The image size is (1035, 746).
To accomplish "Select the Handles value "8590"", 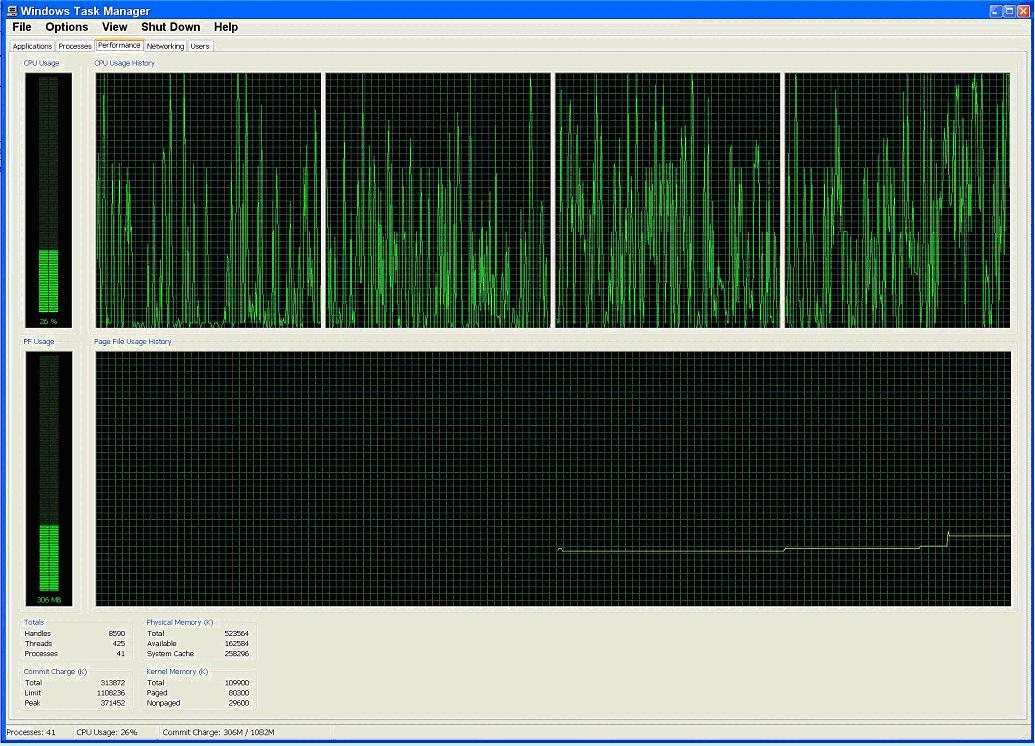I will click(x=116, y=633).
